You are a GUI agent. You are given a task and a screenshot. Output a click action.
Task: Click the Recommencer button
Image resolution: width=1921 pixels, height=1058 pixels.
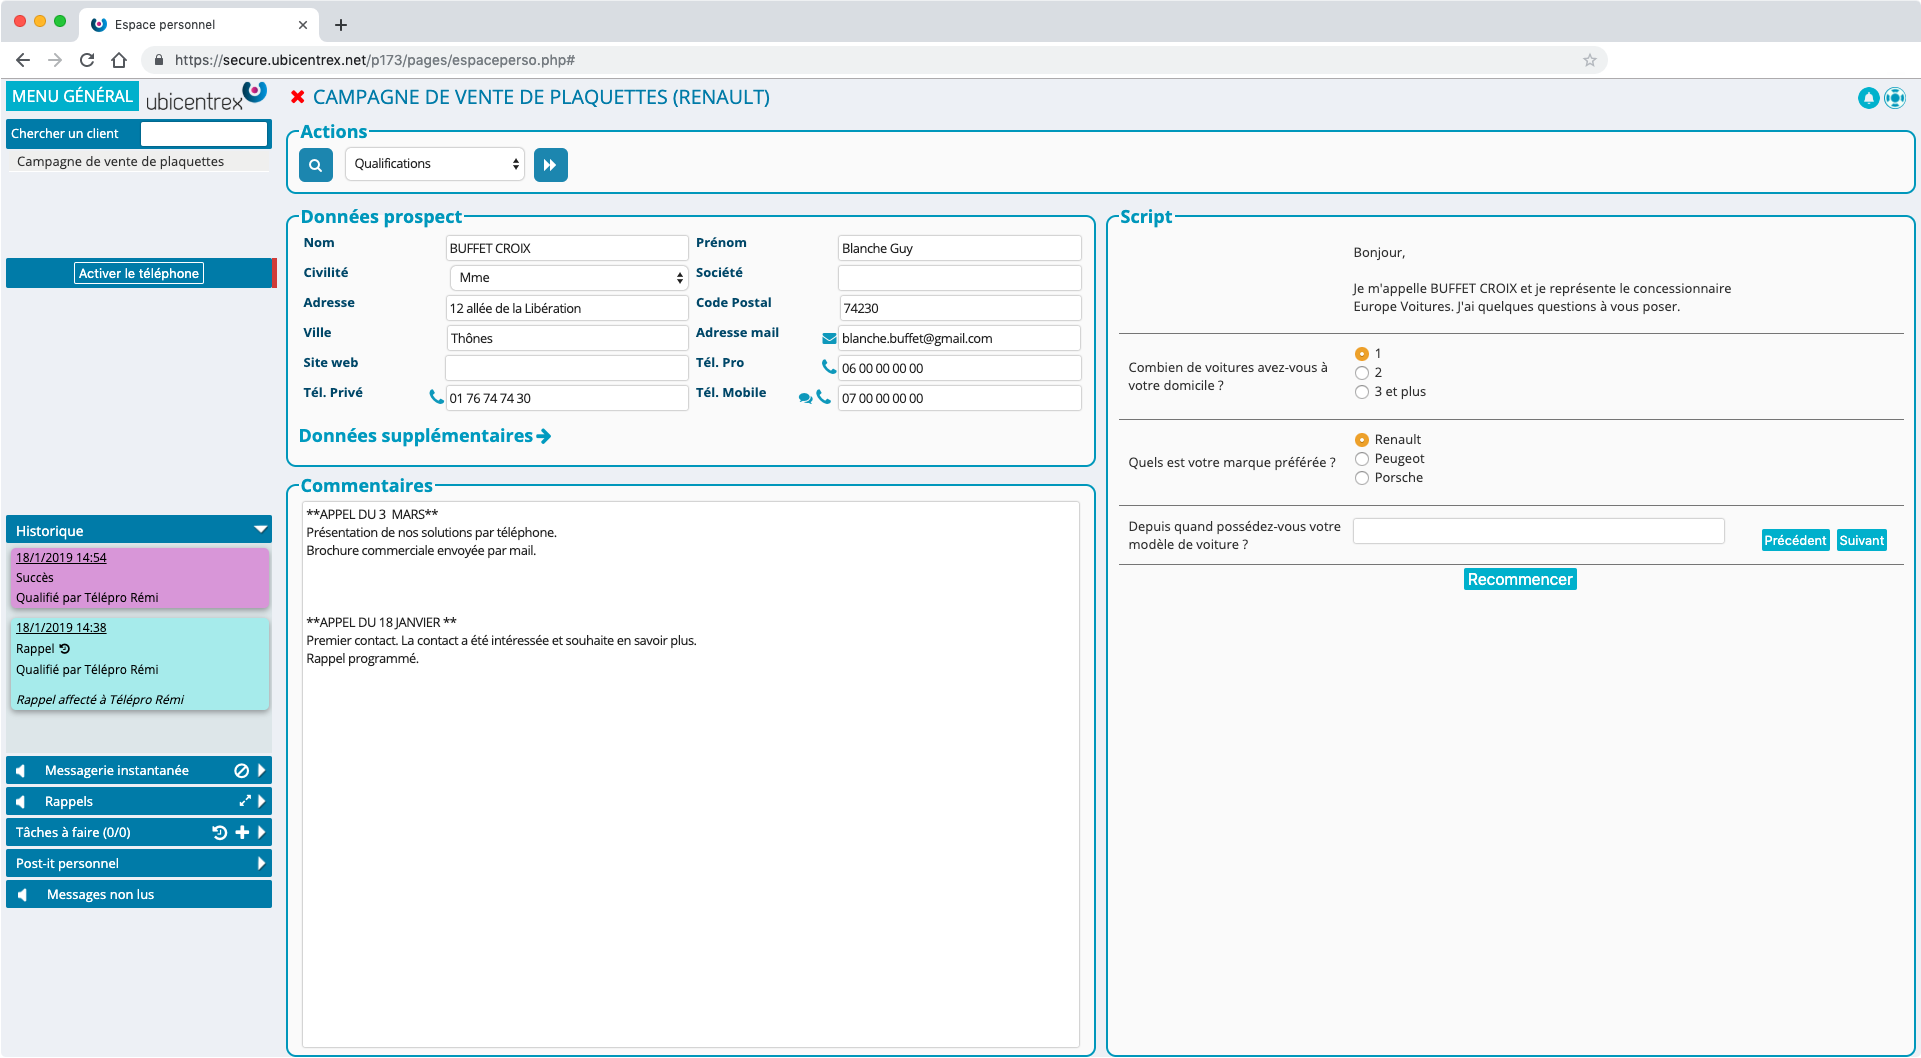[1520, 579]
